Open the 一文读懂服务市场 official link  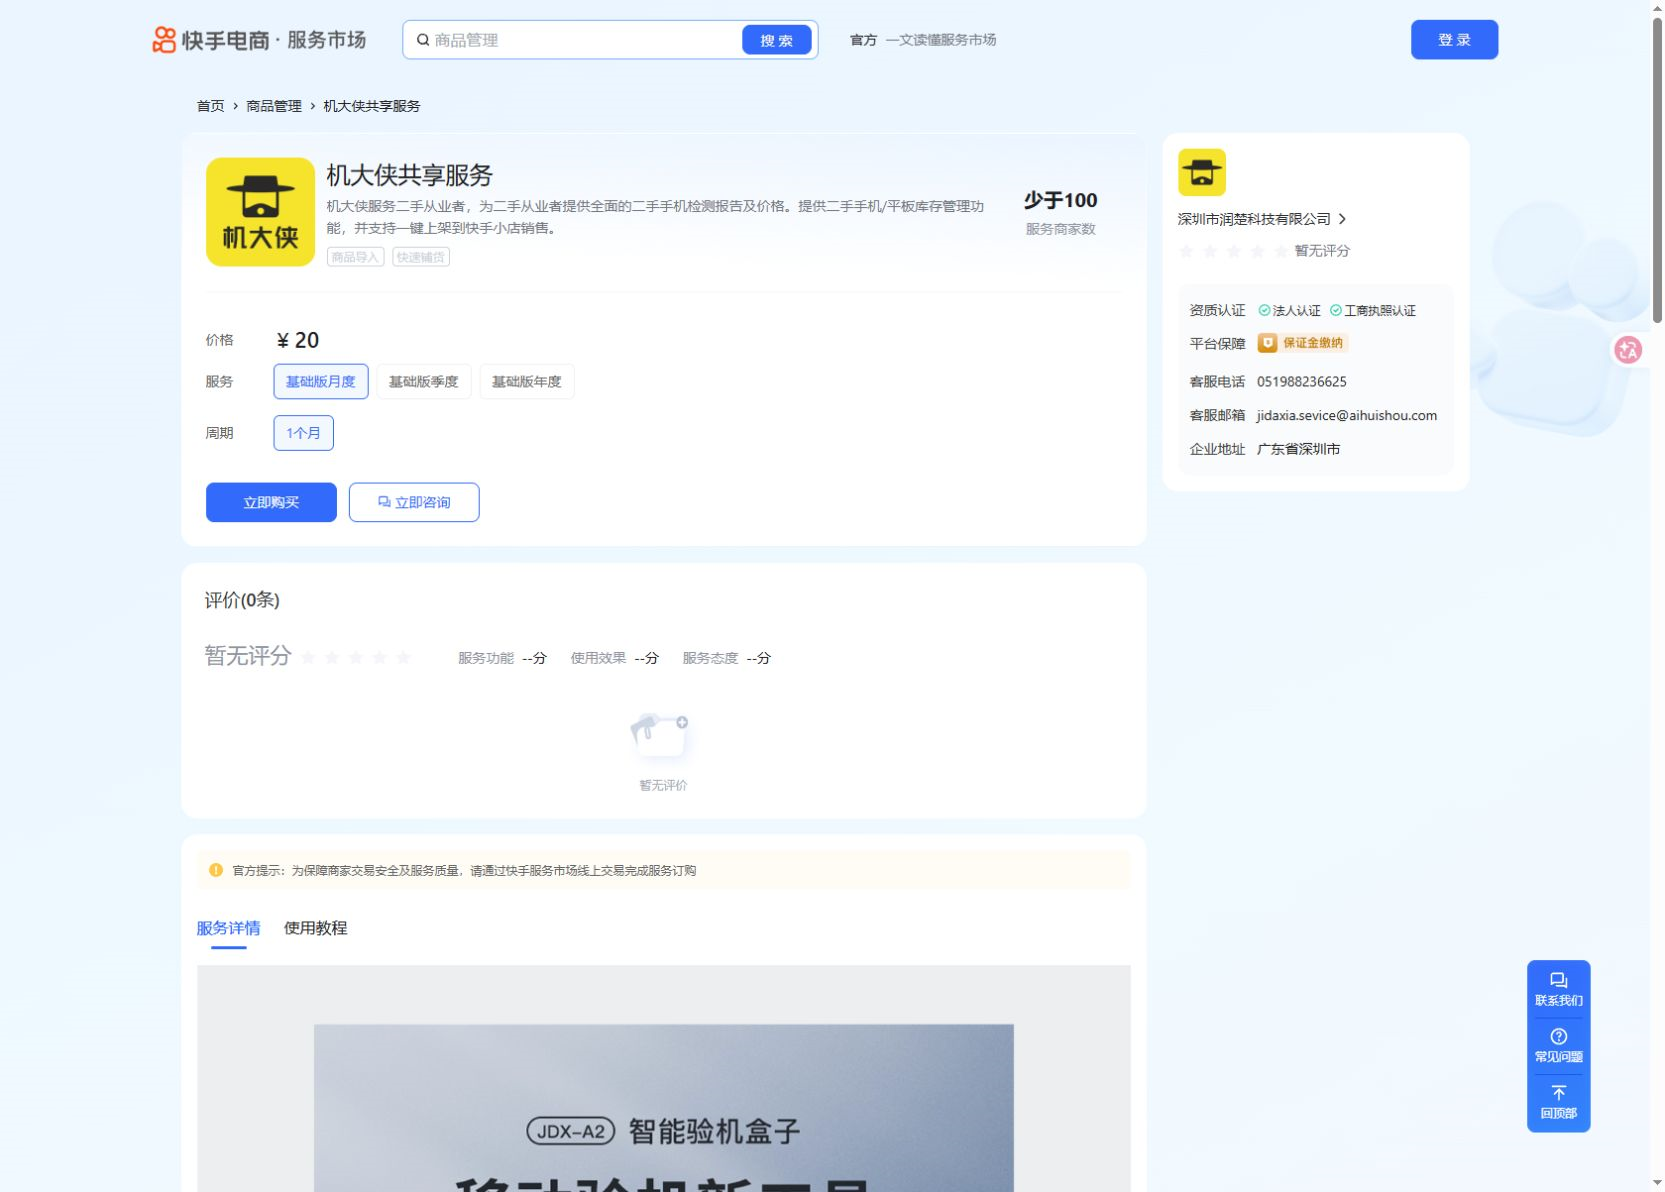tap(940, 40)
